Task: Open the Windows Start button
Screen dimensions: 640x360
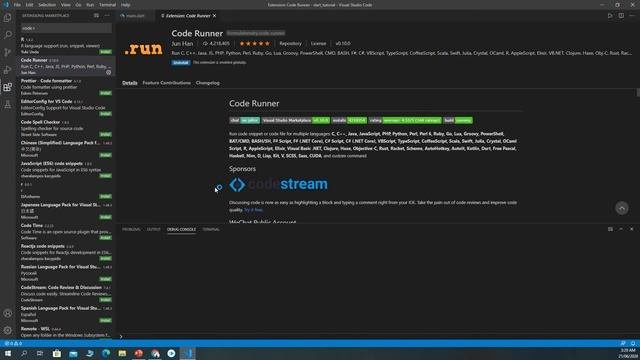Action: (x=8, y=353)
